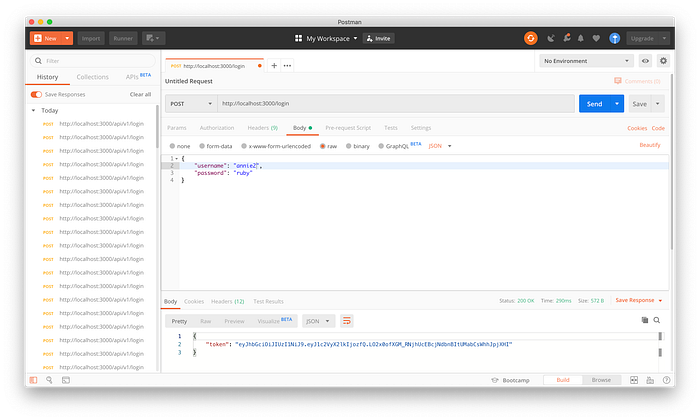Open keyboard shortcuts icon in status bar

coord(650,380)
